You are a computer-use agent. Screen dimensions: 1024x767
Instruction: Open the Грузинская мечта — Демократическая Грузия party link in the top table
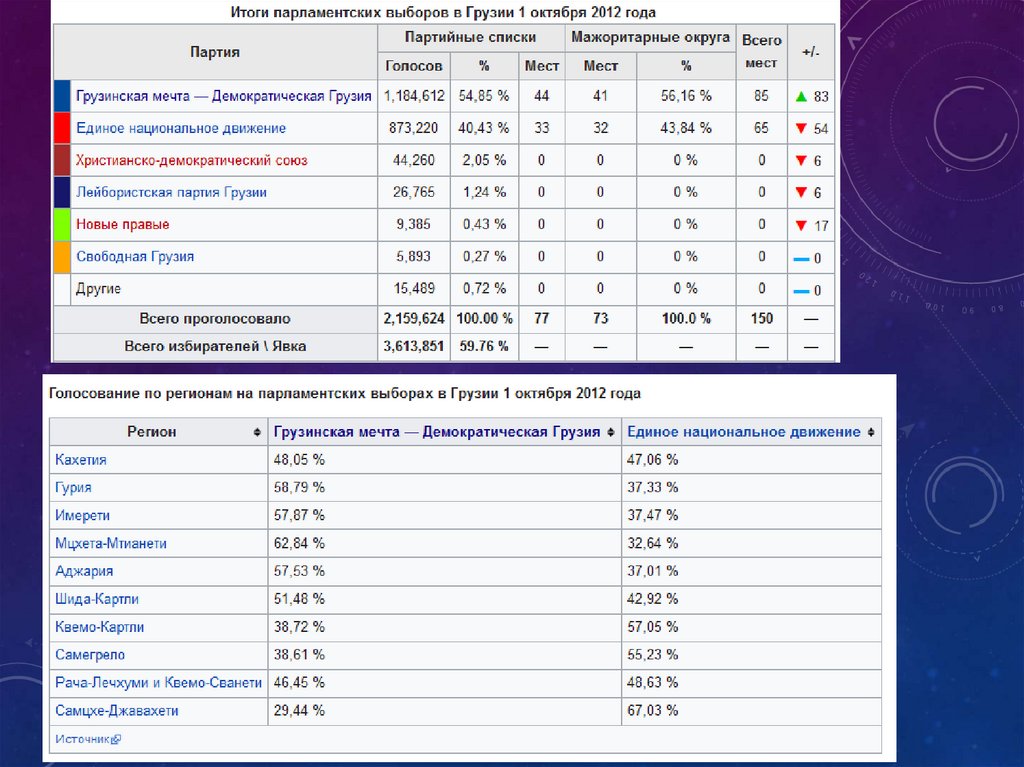(224, 96)
